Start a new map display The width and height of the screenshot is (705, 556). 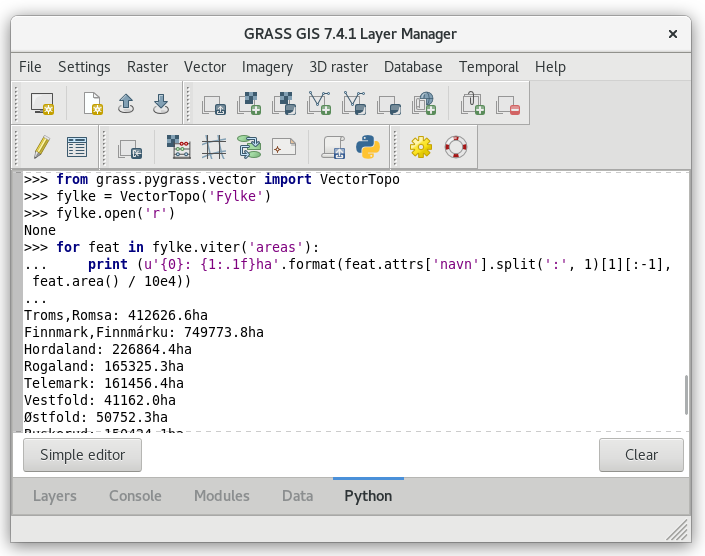pos(42,103)
